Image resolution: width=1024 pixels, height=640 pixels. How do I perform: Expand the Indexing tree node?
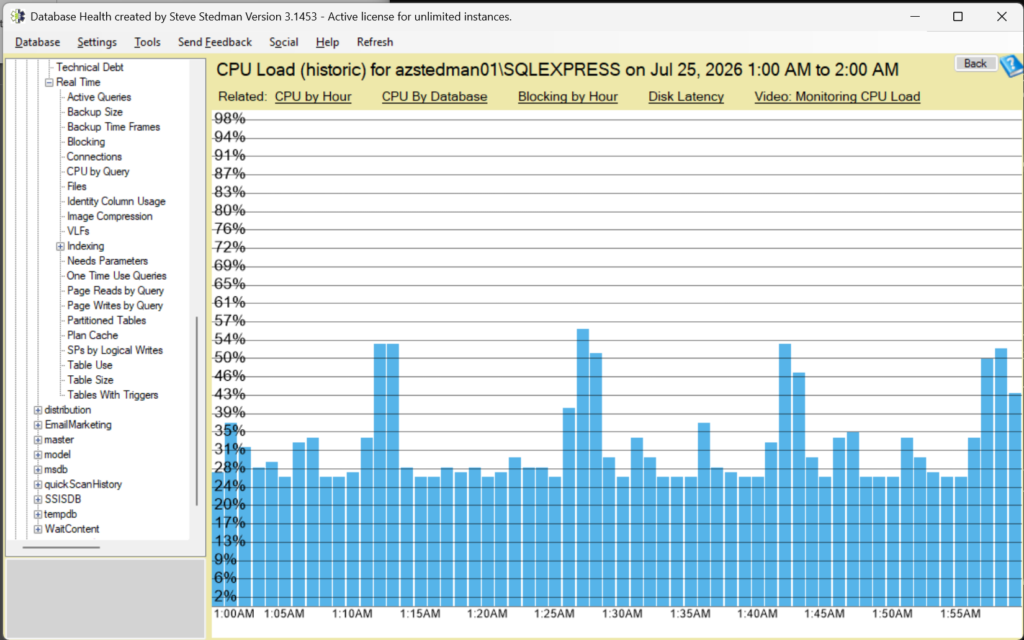[60, 246]
